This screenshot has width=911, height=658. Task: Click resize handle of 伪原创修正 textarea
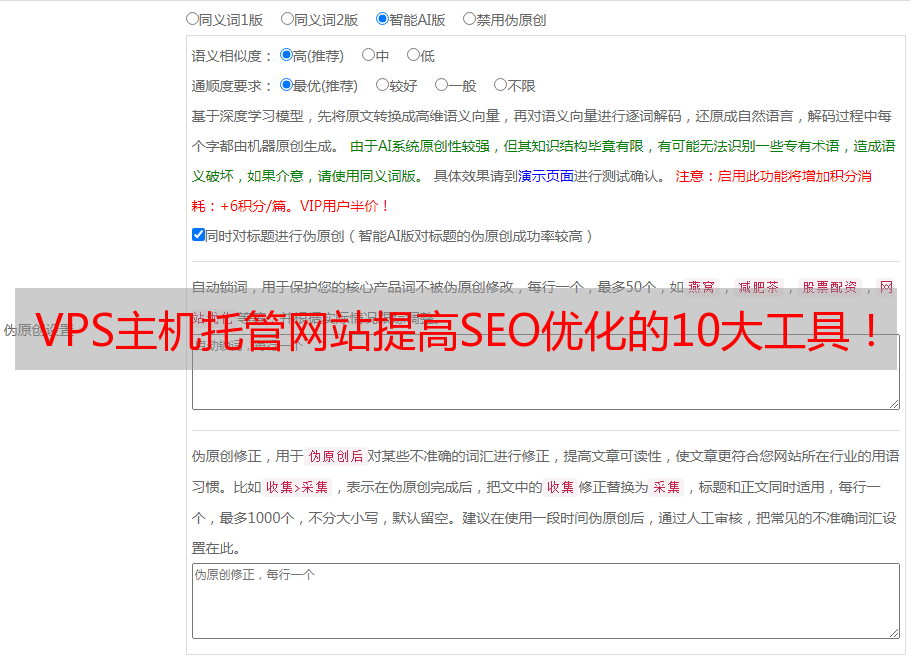(x=894, y=633)
